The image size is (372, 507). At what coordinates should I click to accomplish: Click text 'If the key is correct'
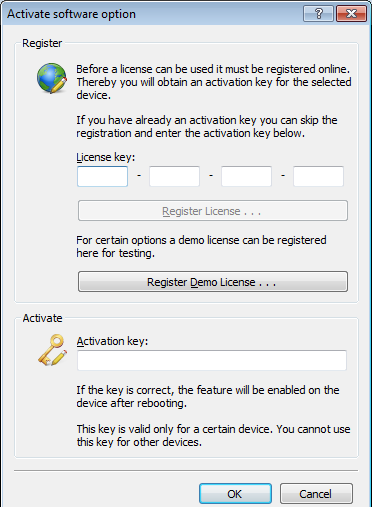pyautogui.click(x=125, y=390)
